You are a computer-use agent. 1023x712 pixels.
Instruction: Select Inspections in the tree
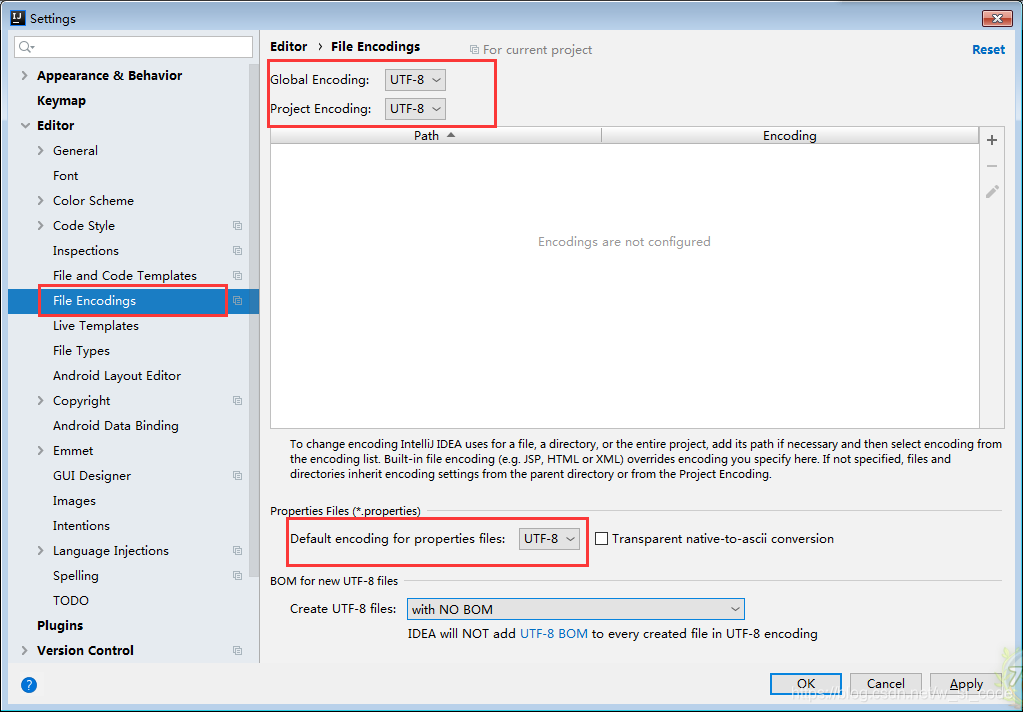[85, 251]
